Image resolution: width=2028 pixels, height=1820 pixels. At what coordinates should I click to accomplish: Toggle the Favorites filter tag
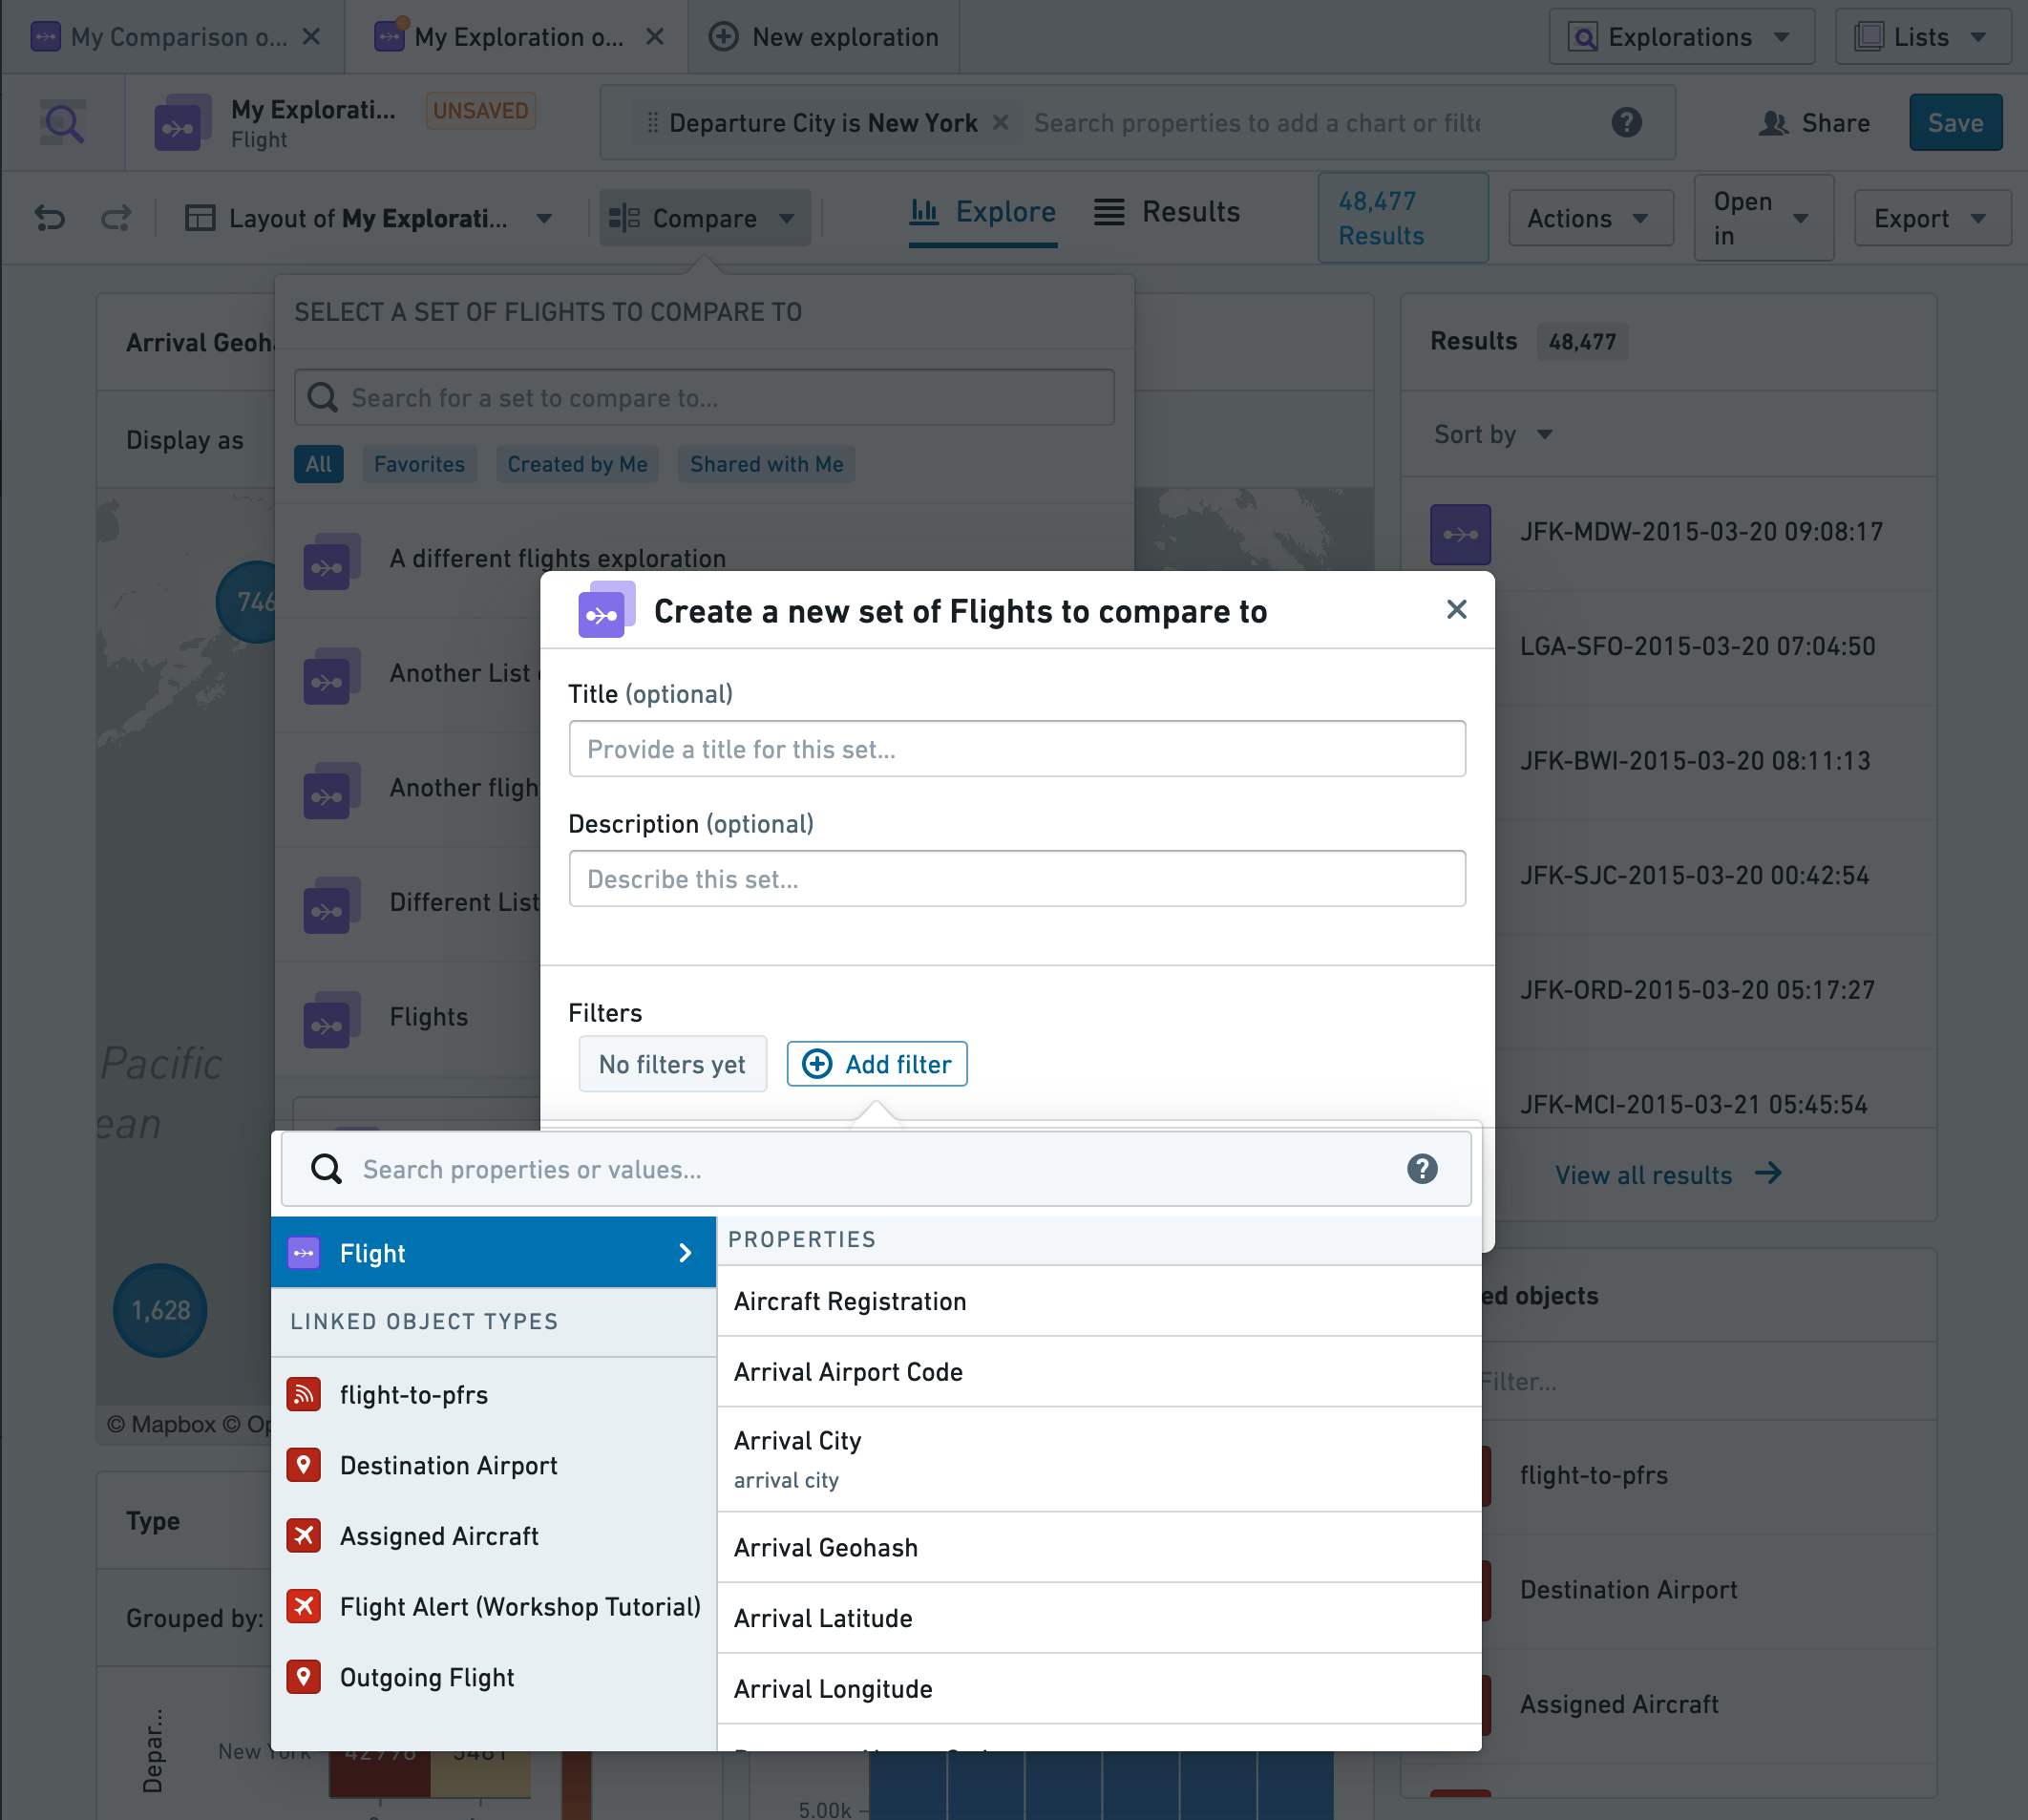coord(419,464)
